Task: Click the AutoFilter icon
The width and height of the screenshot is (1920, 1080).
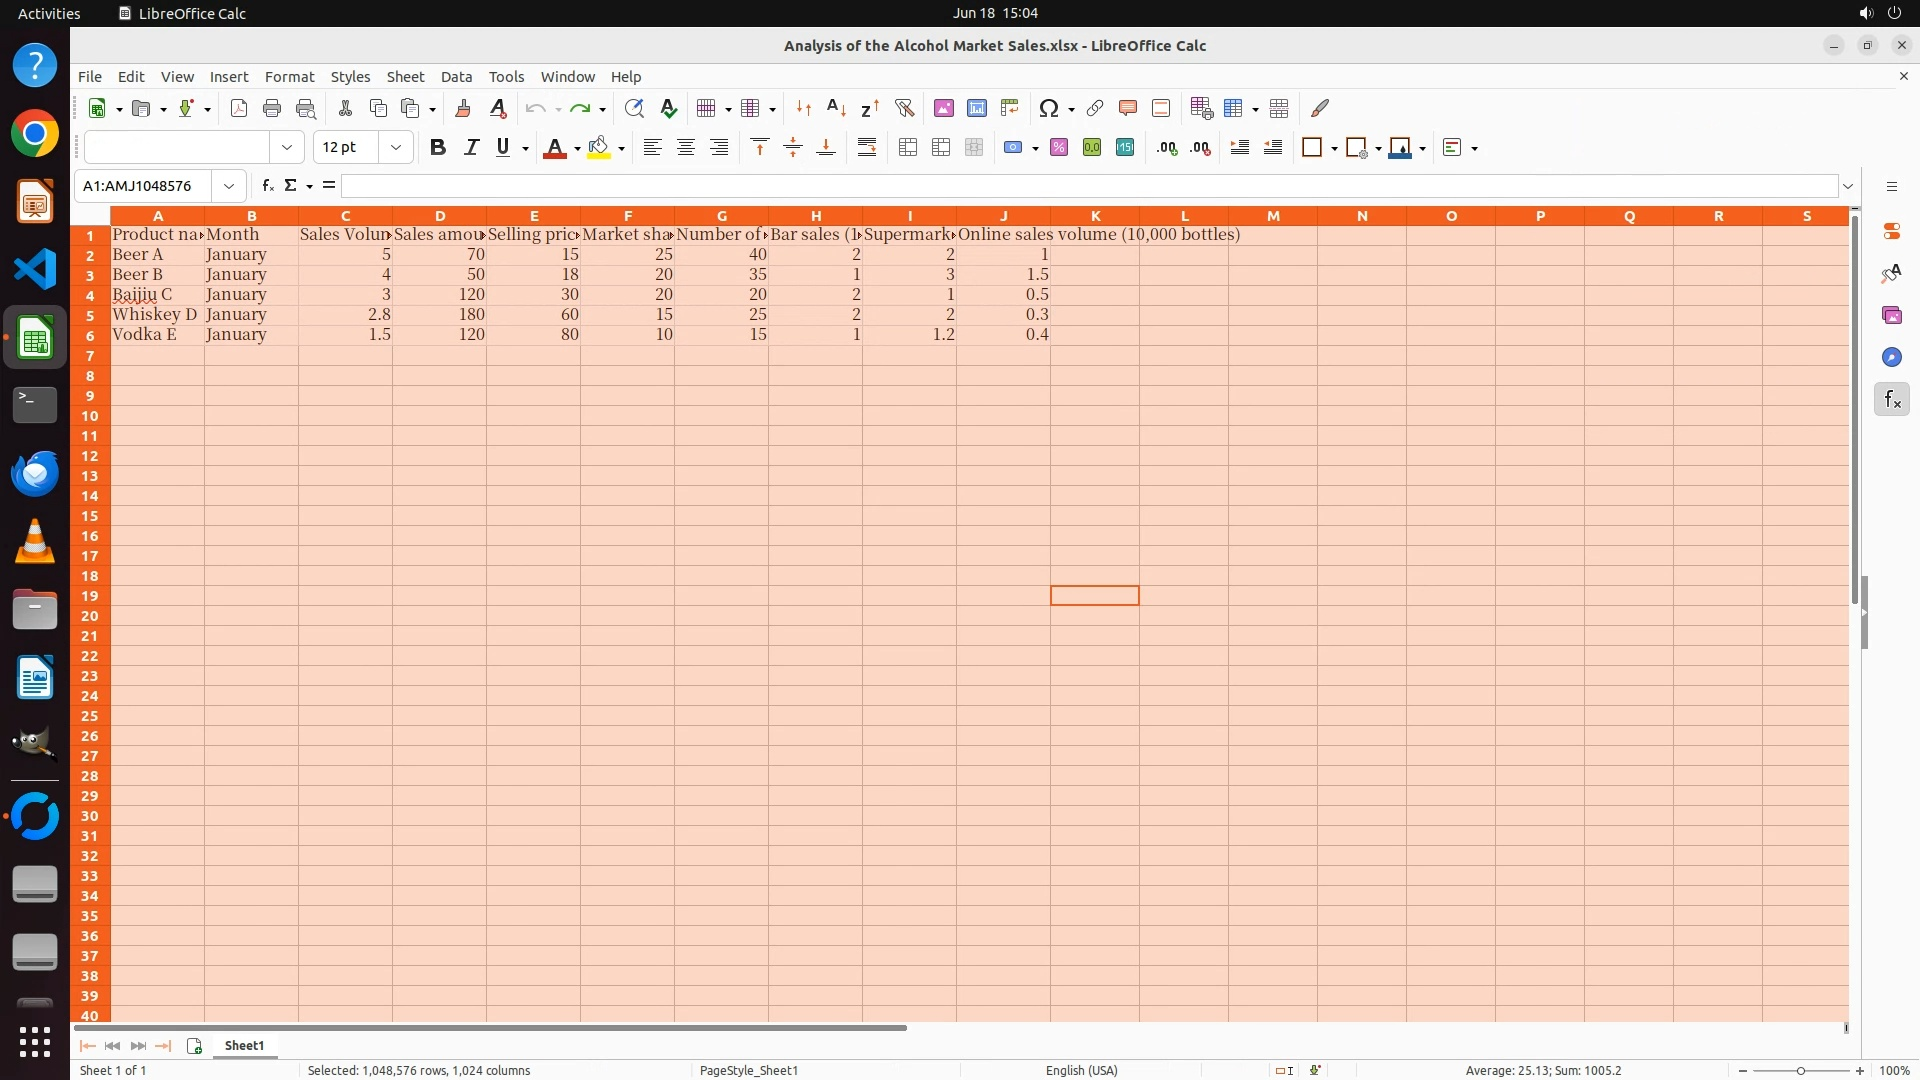Action: pyautogui.click(x=904, y=108)
